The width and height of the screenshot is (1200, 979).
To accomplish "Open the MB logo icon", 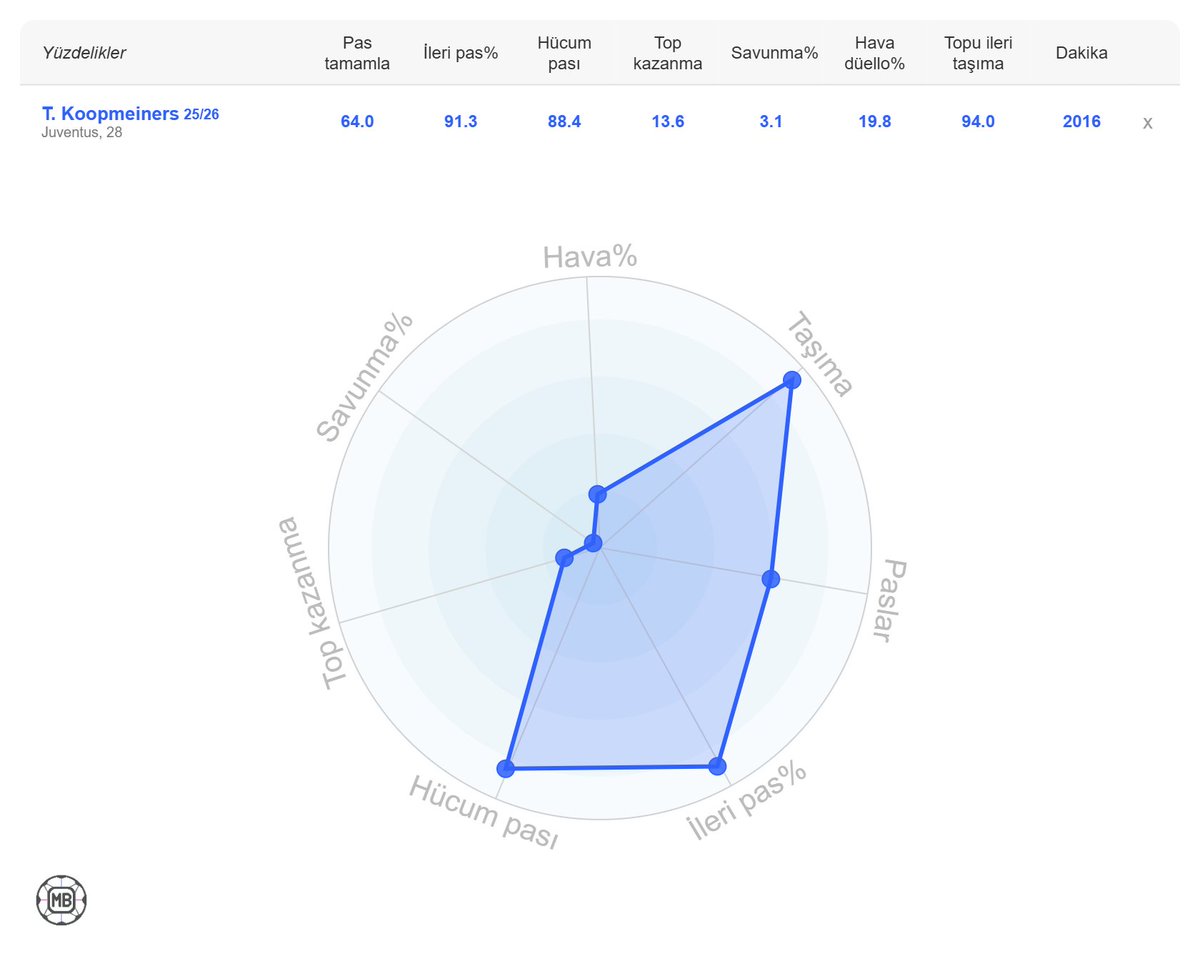I will 61,900.
